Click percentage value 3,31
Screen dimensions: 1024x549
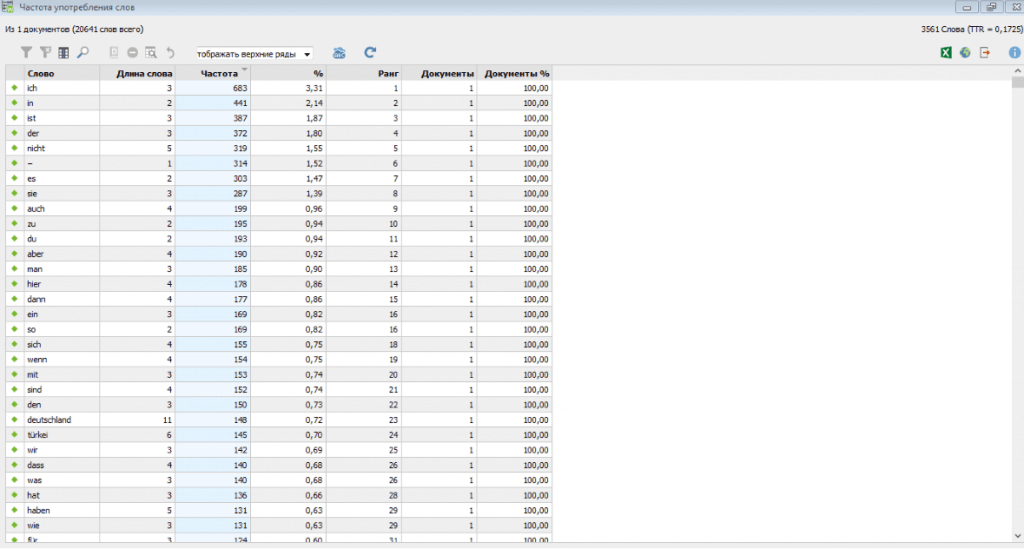314,87
